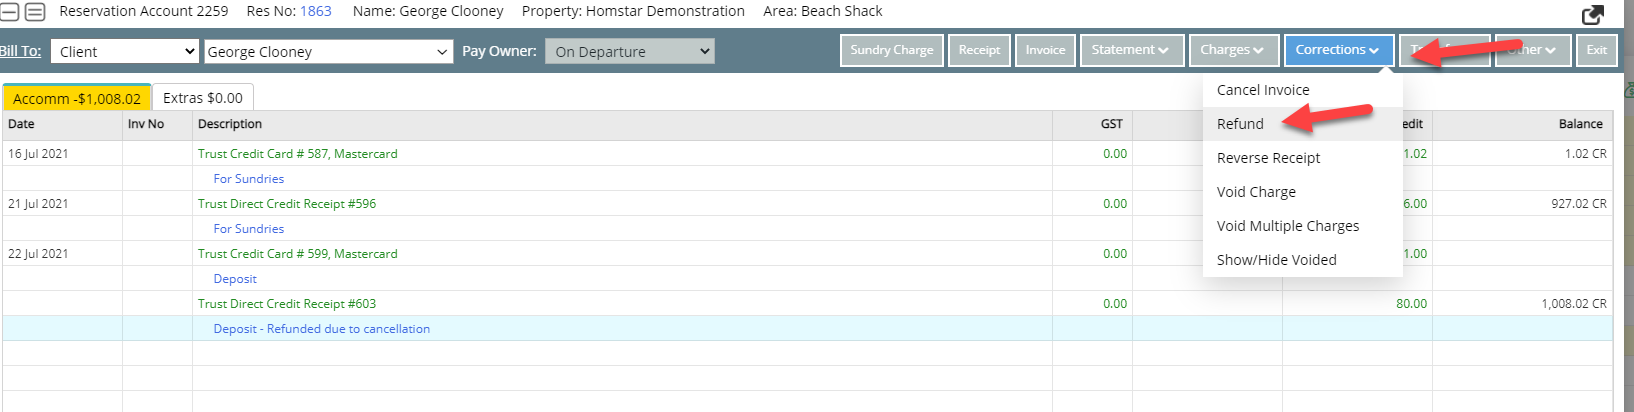The height and width of the screenshot is (412, 1634).
Task: Open the George Clooney name dropdown
Action: click(x=329, y=51)
